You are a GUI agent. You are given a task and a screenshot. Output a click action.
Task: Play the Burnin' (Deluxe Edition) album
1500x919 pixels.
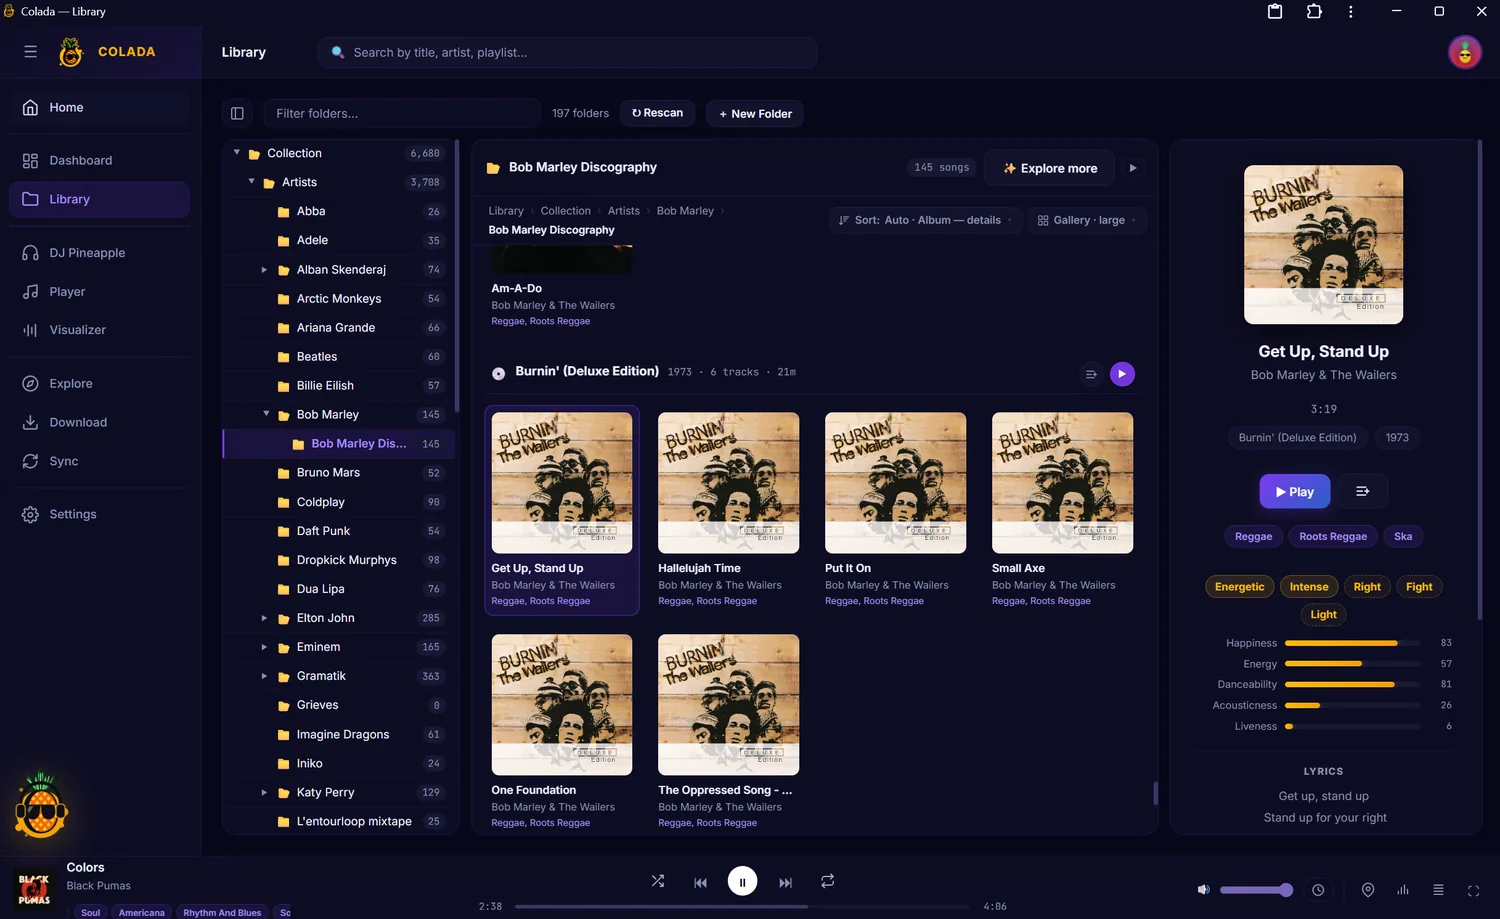point(1122,374)
